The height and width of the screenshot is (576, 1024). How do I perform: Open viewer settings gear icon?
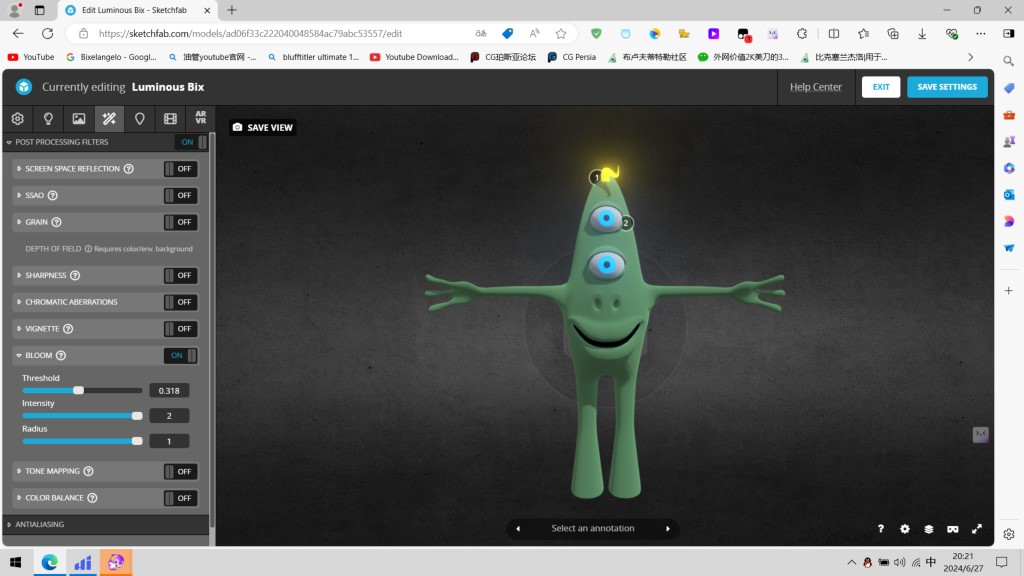click(904, 529)
